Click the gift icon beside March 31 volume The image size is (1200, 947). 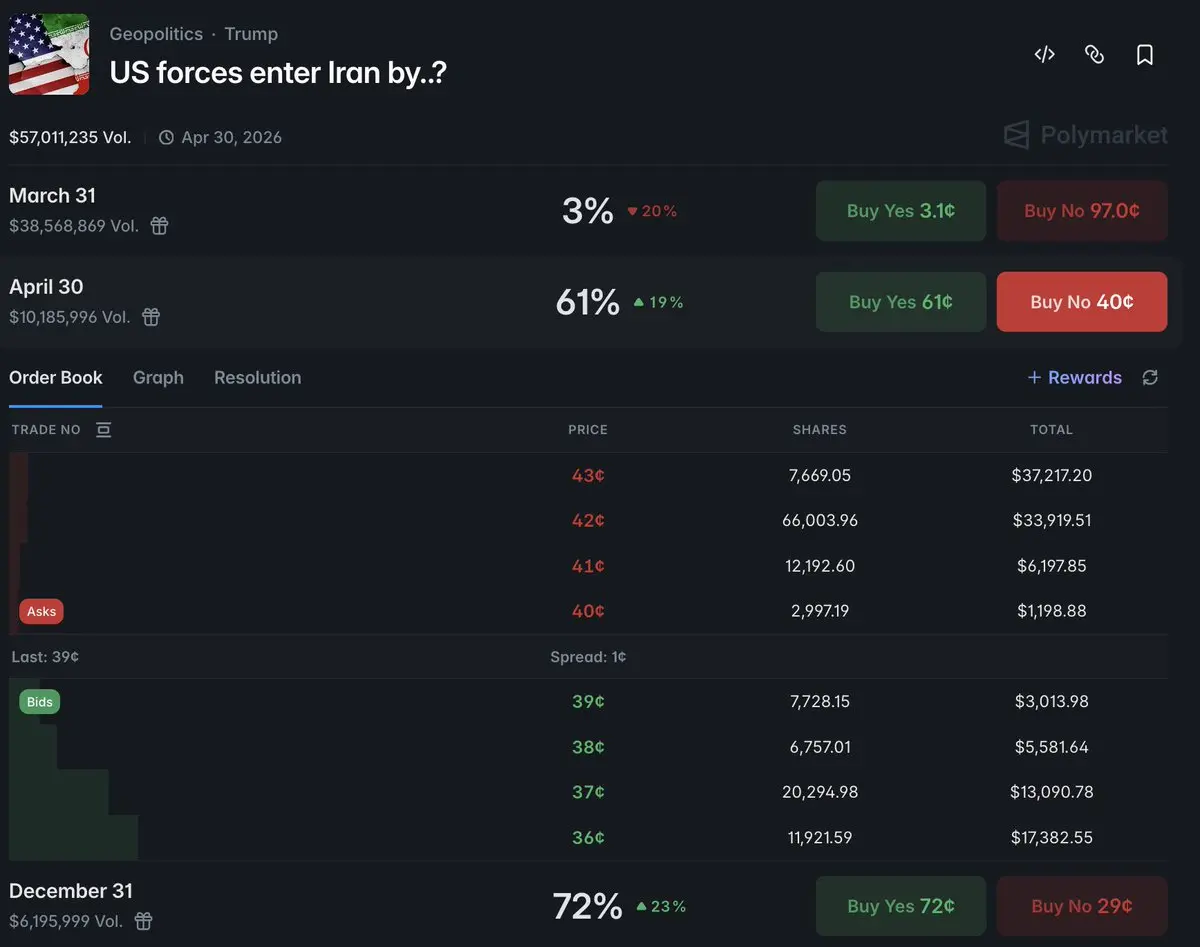pyautogui.click(x=159, y=226)
